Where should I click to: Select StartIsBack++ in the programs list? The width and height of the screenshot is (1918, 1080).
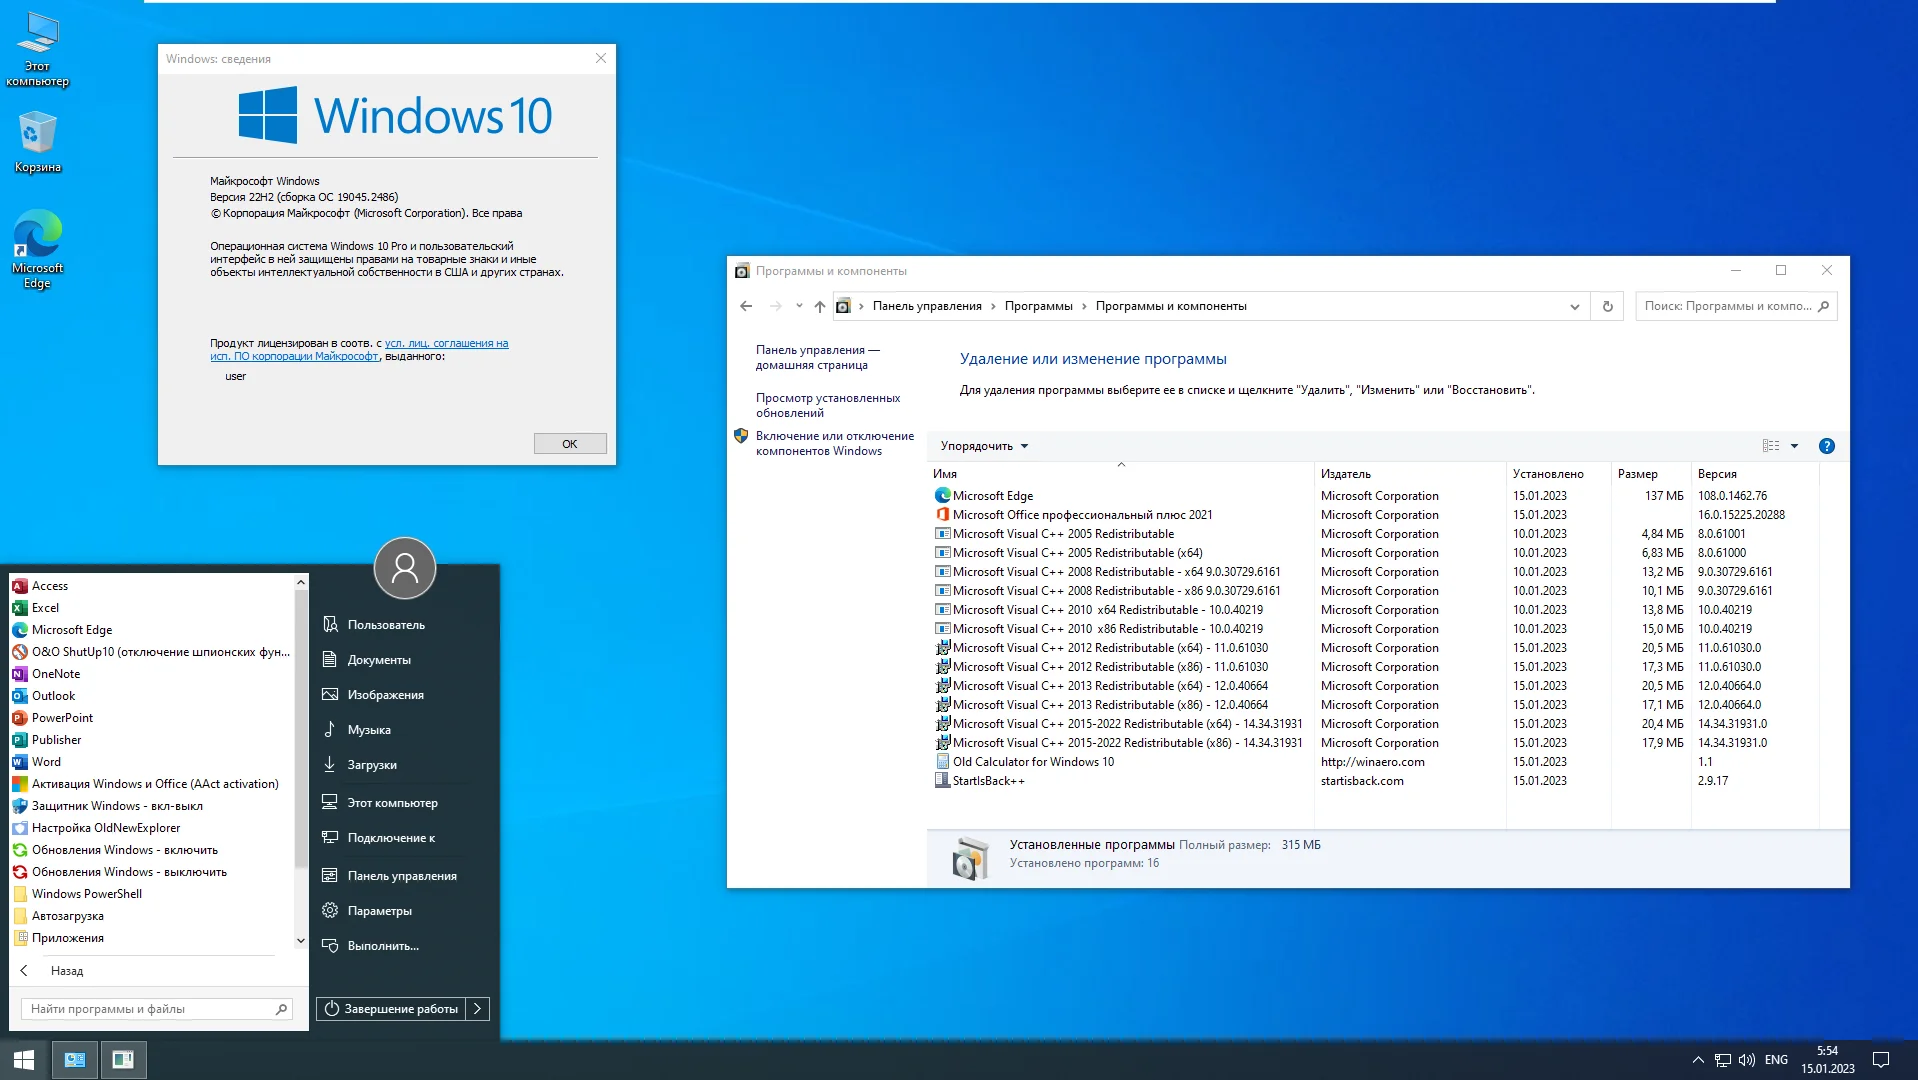pos(1376,781)
